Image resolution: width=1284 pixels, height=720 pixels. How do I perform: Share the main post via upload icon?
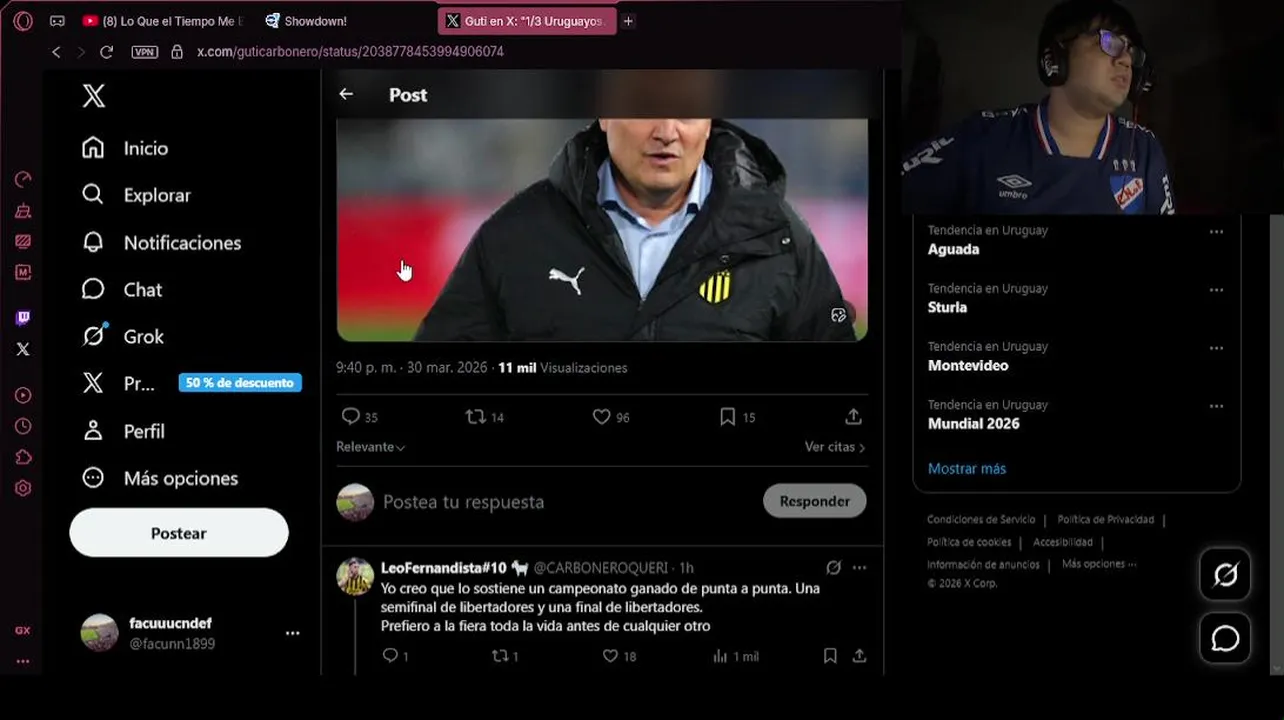coord(853,417)
